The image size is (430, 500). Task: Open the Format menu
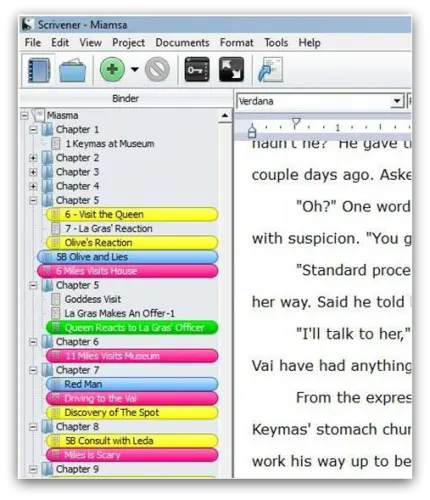coord(236,43)
